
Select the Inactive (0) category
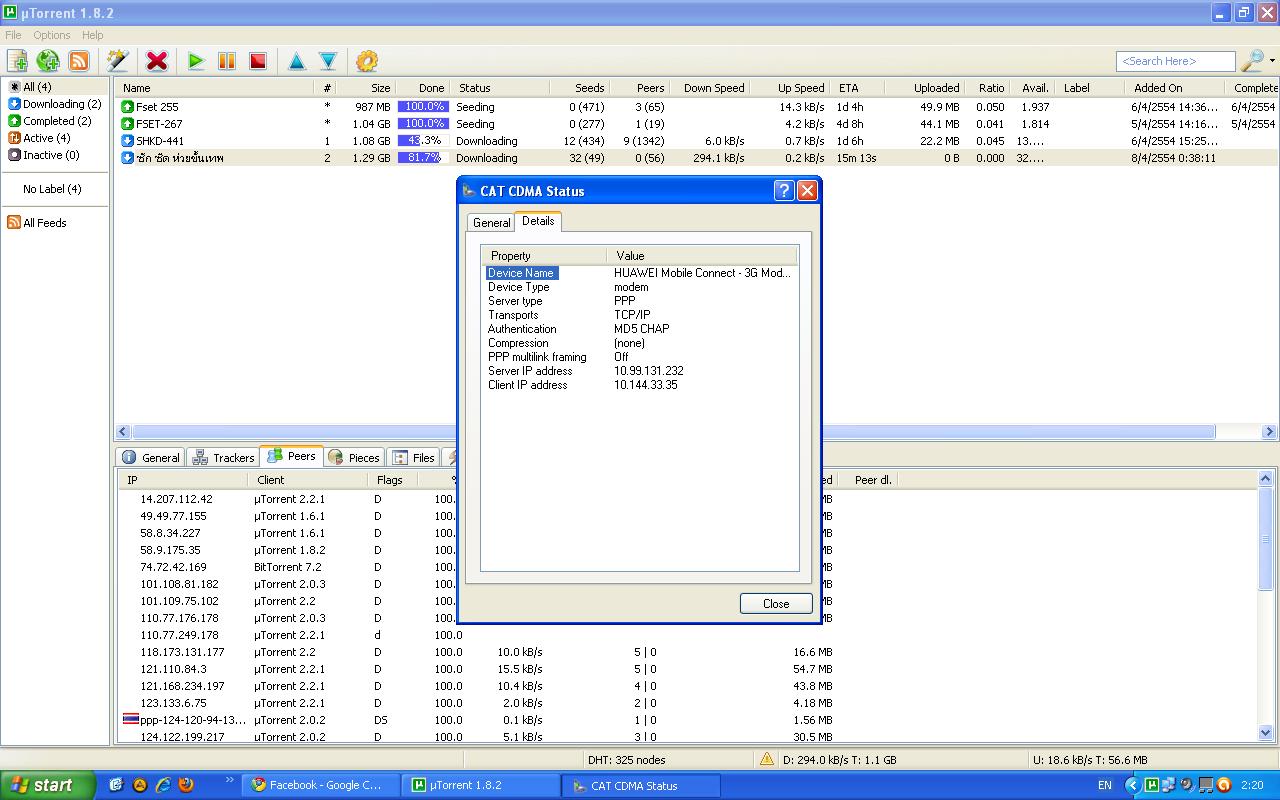[x=44, y=155]
